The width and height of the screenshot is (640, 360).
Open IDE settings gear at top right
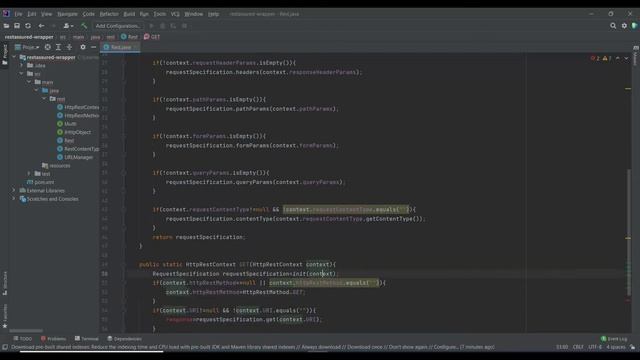point(624,26)
